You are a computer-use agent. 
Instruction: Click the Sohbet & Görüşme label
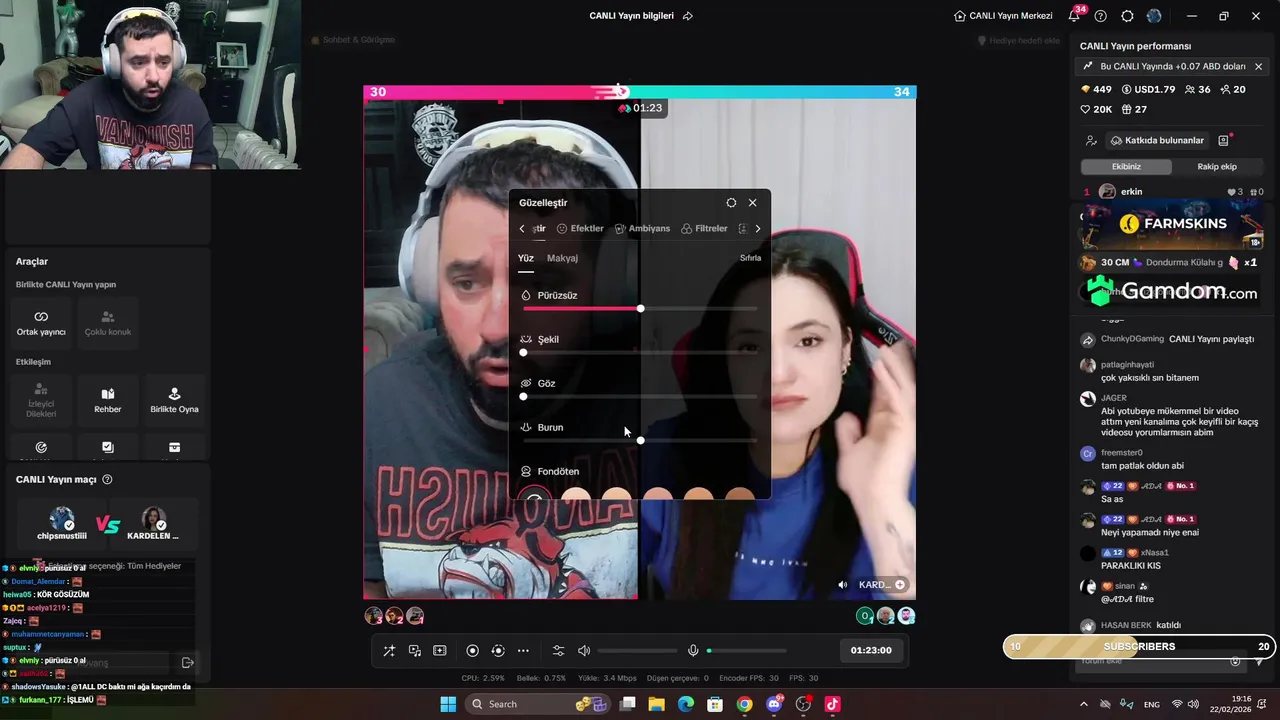[x=352, y=40]
